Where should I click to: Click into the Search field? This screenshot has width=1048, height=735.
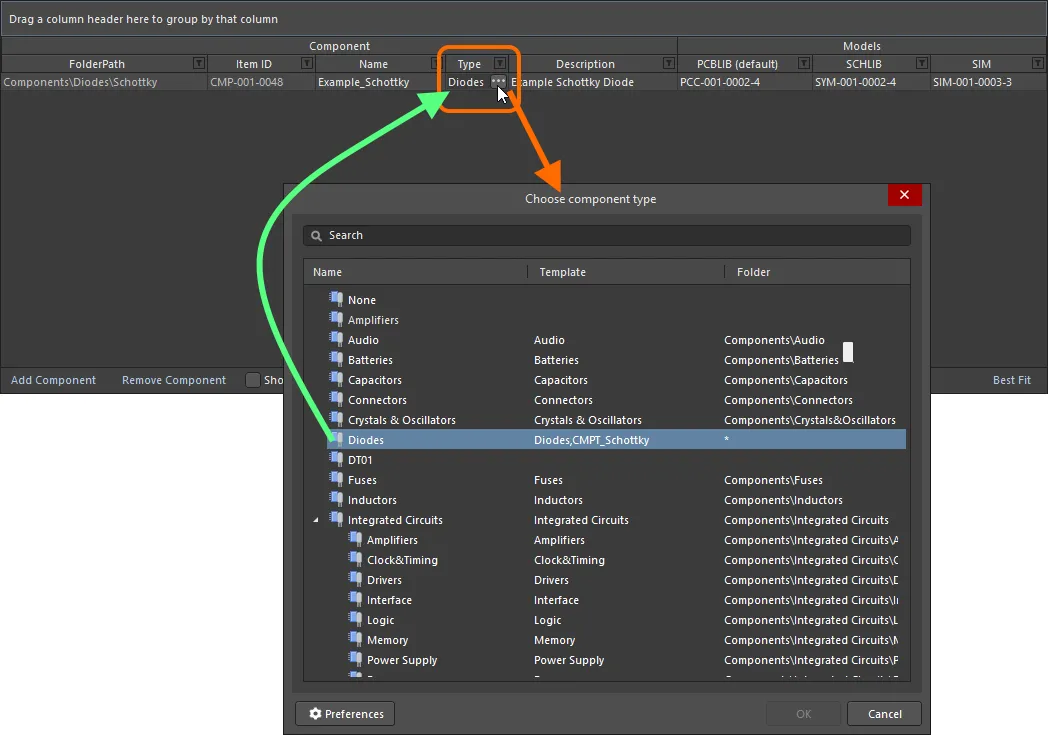pos(607,235)
